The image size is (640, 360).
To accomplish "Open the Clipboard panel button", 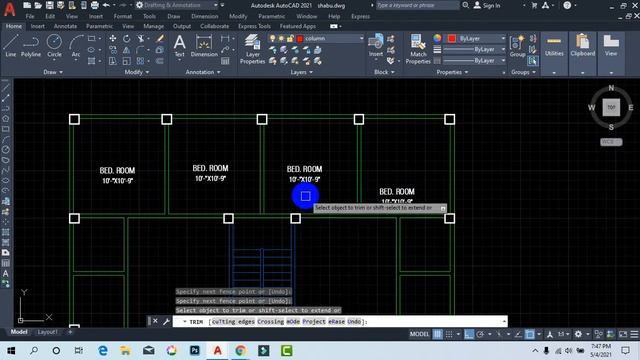I will tap(582, 53).
